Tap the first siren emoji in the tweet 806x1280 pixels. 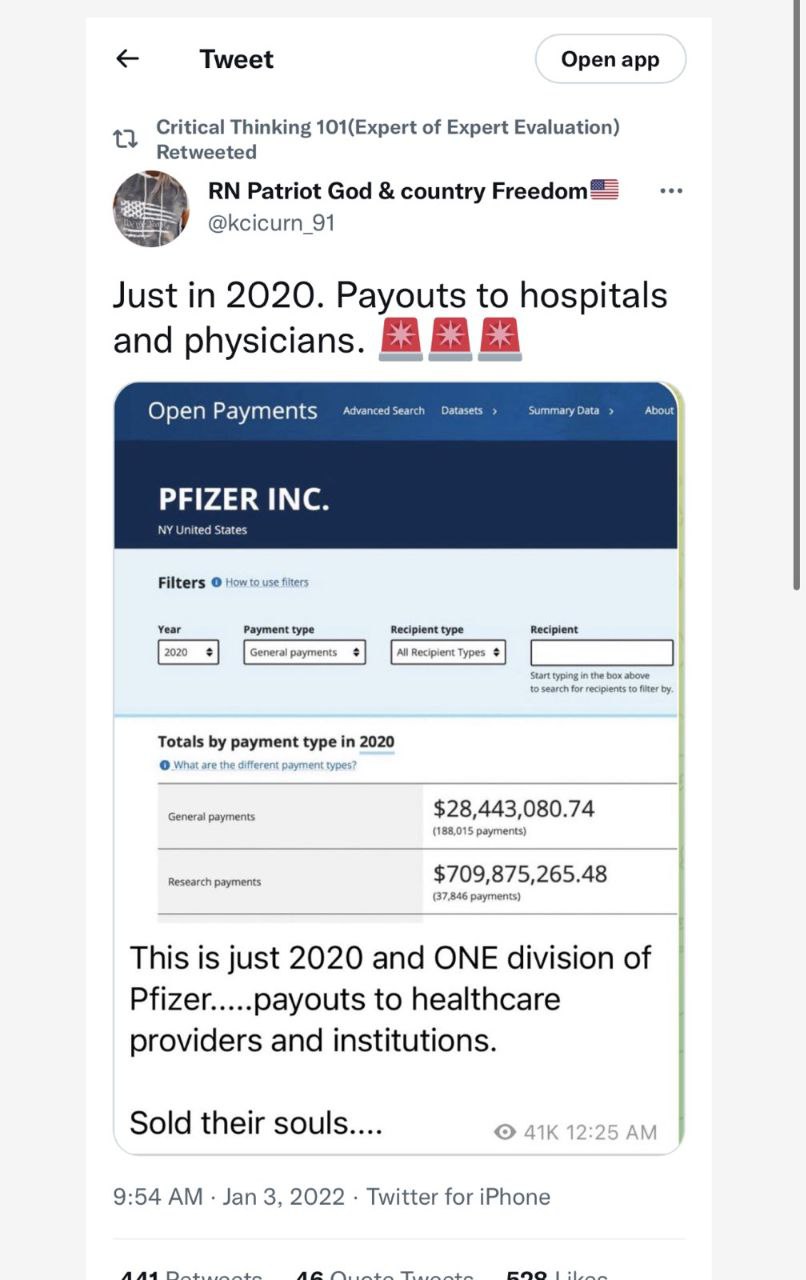401,339
